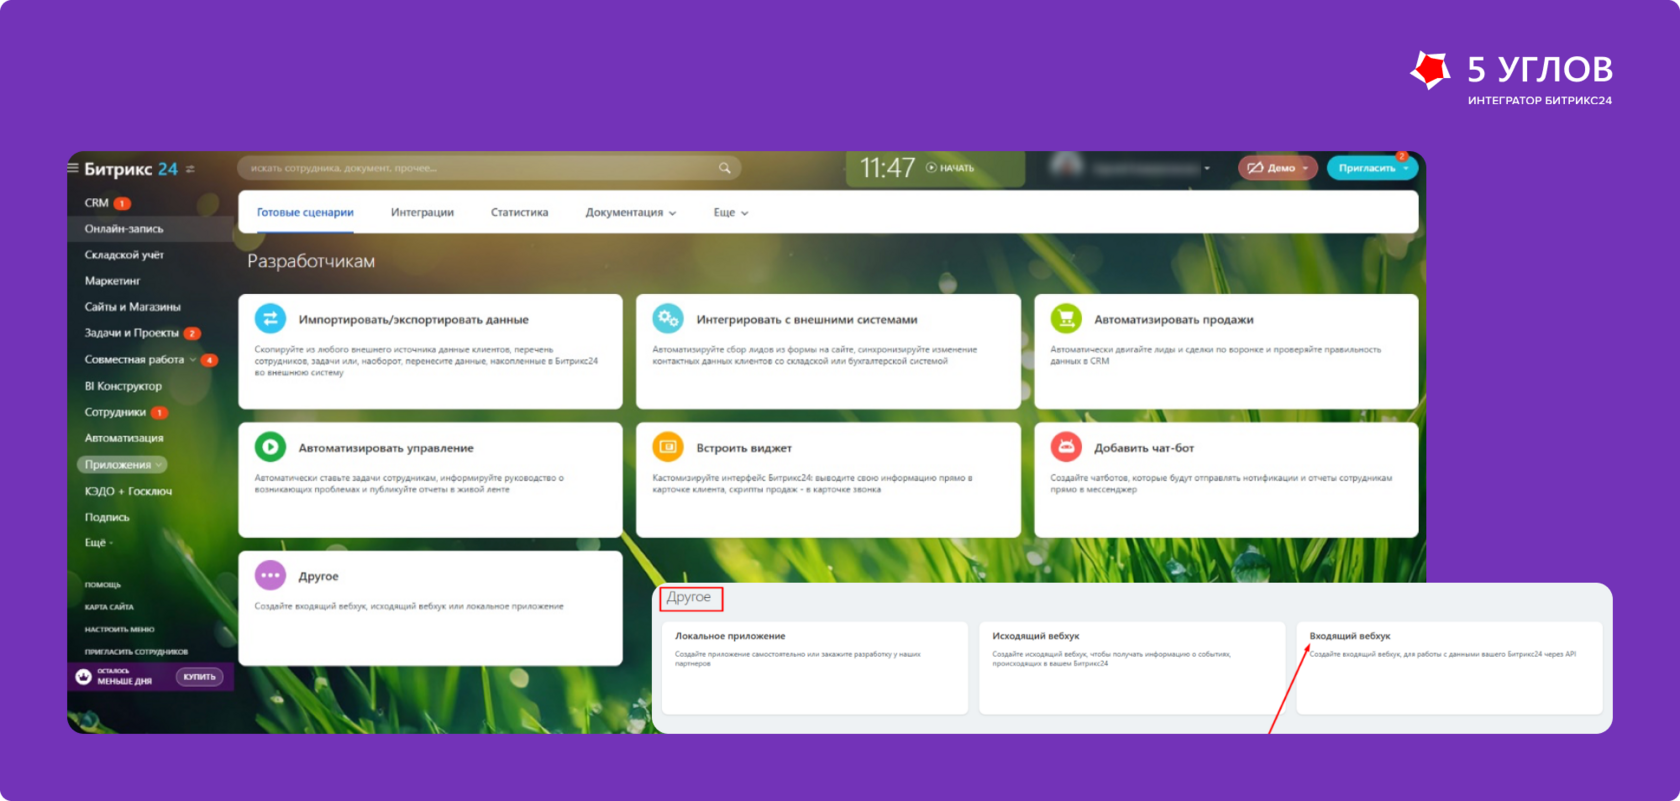This screenshot has height=801, width=1680.
Task: Expand the Еще tab dropdown
Action: coord(731,212)
